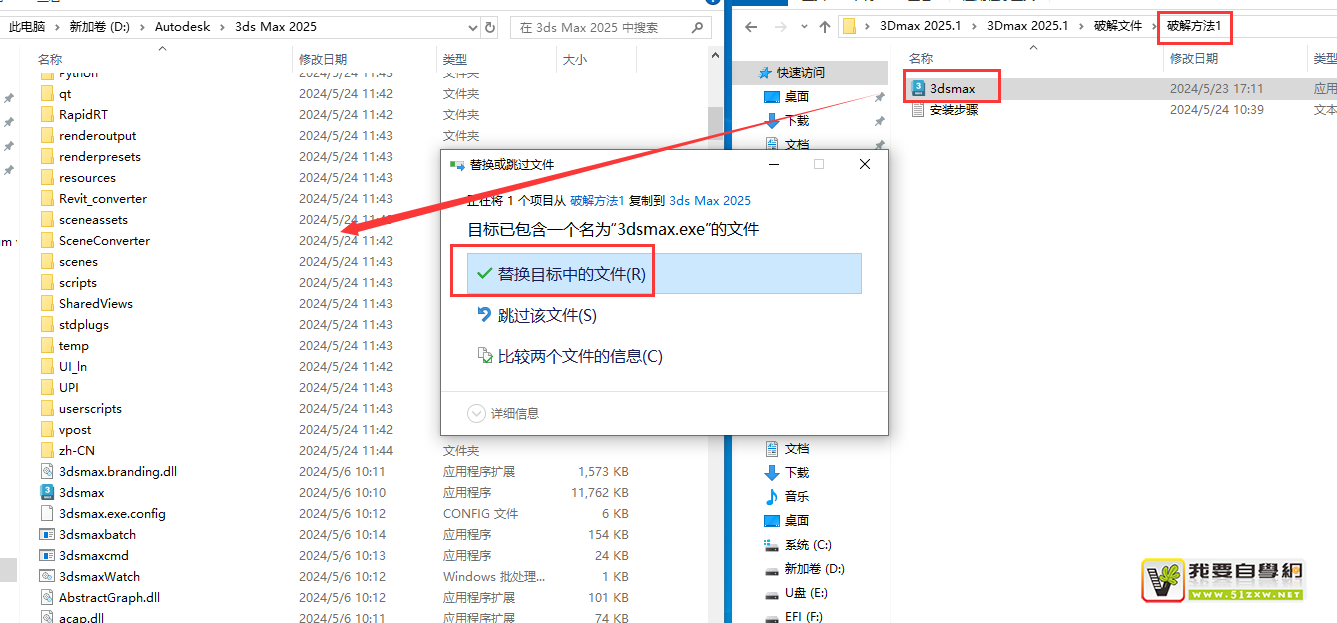The width and height of the screenshot is (1337, 623).
Task: Click 比较两个文件的信息(C) option
Action: click(579, 356)
